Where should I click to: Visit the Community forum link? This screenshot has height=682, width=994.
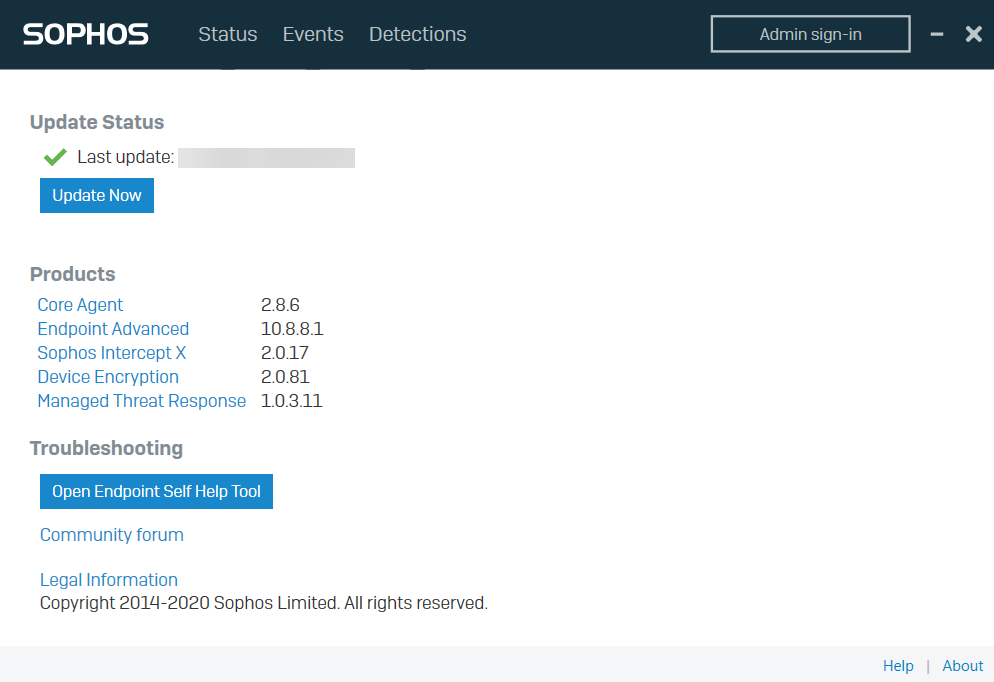(x=112, y=535)
